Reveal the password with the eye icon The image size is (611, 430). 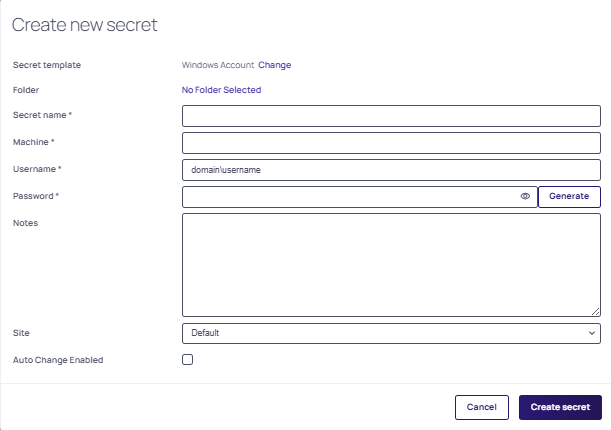click(x=525, y=197)
